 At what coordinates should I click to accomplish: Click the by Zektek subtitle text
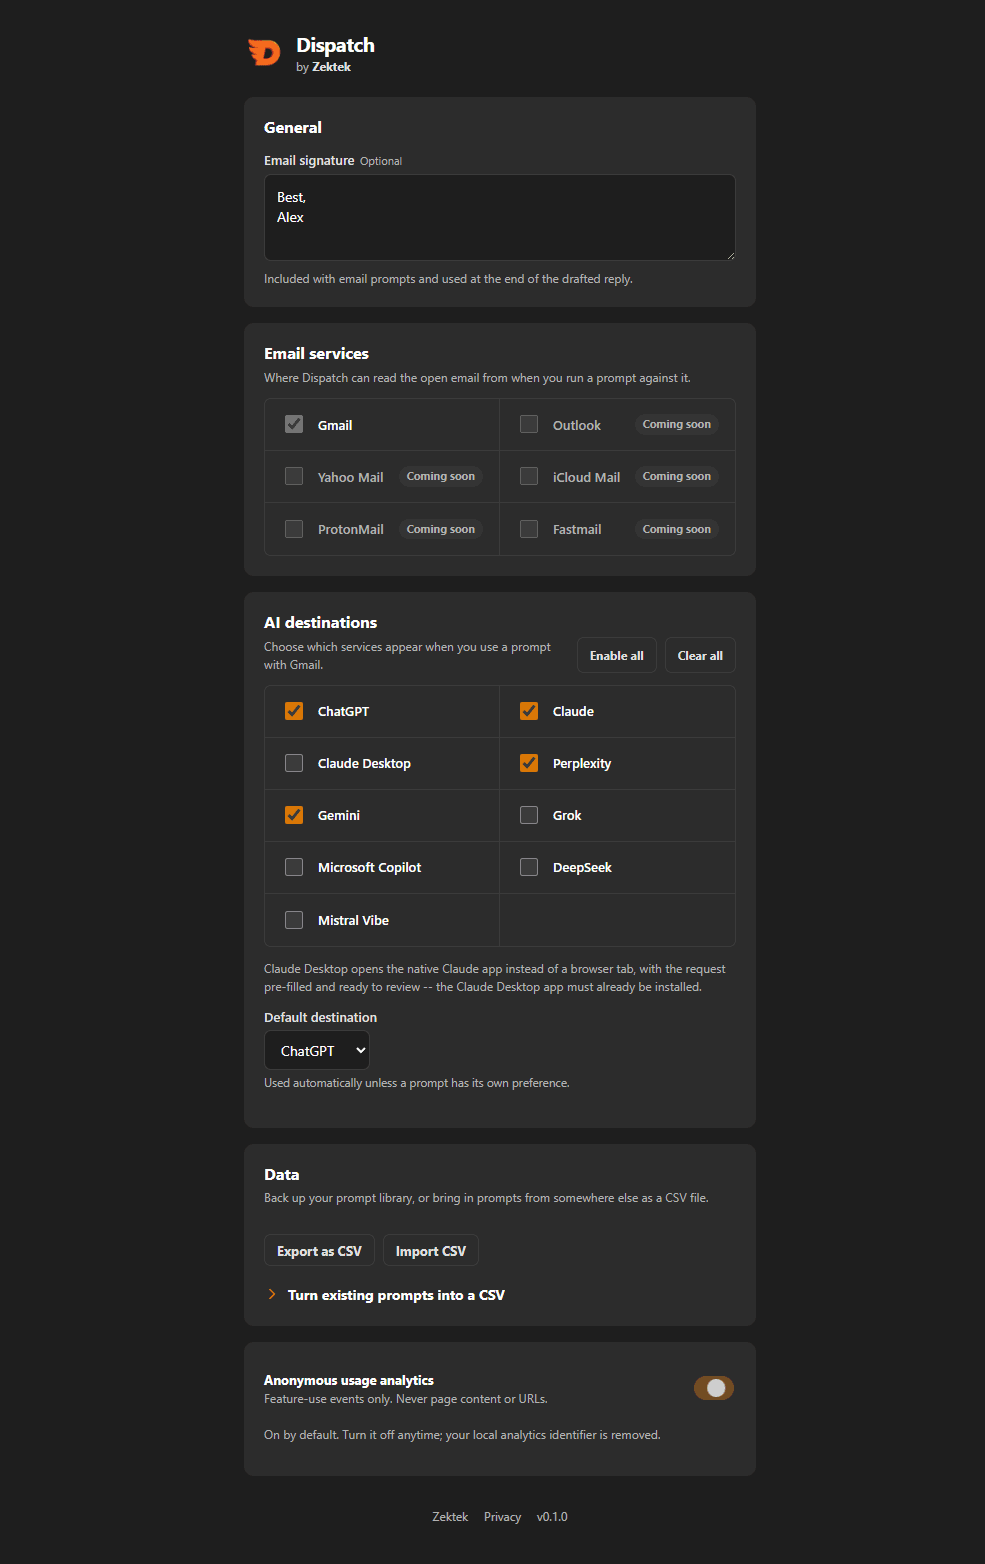pyautogui.click(x=323, y=67)
